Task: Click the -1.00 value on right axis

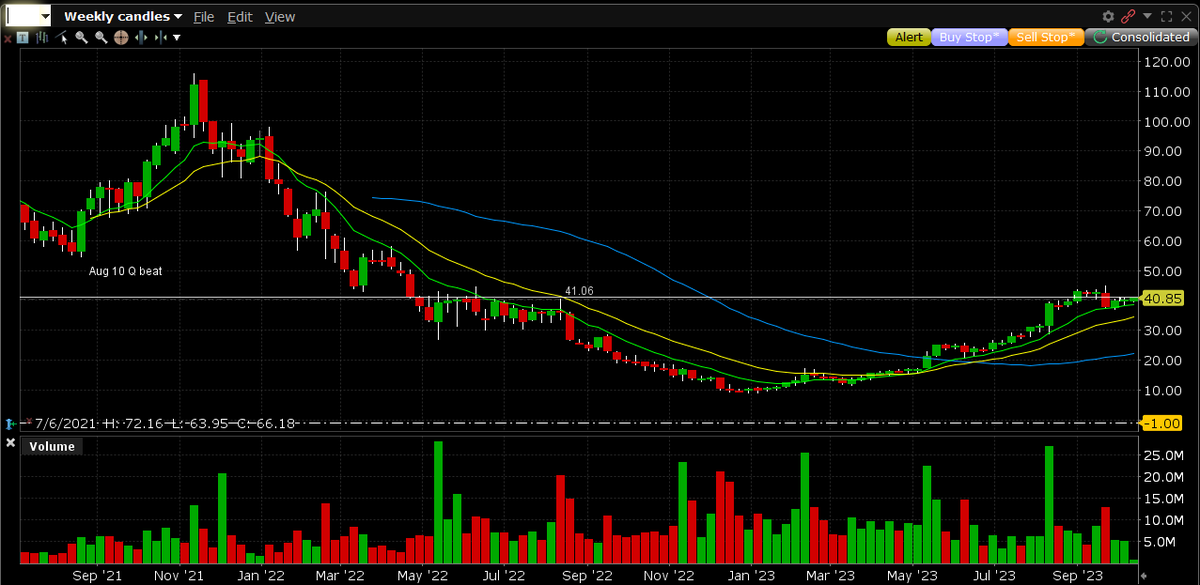Action: tap(1163, 424)
